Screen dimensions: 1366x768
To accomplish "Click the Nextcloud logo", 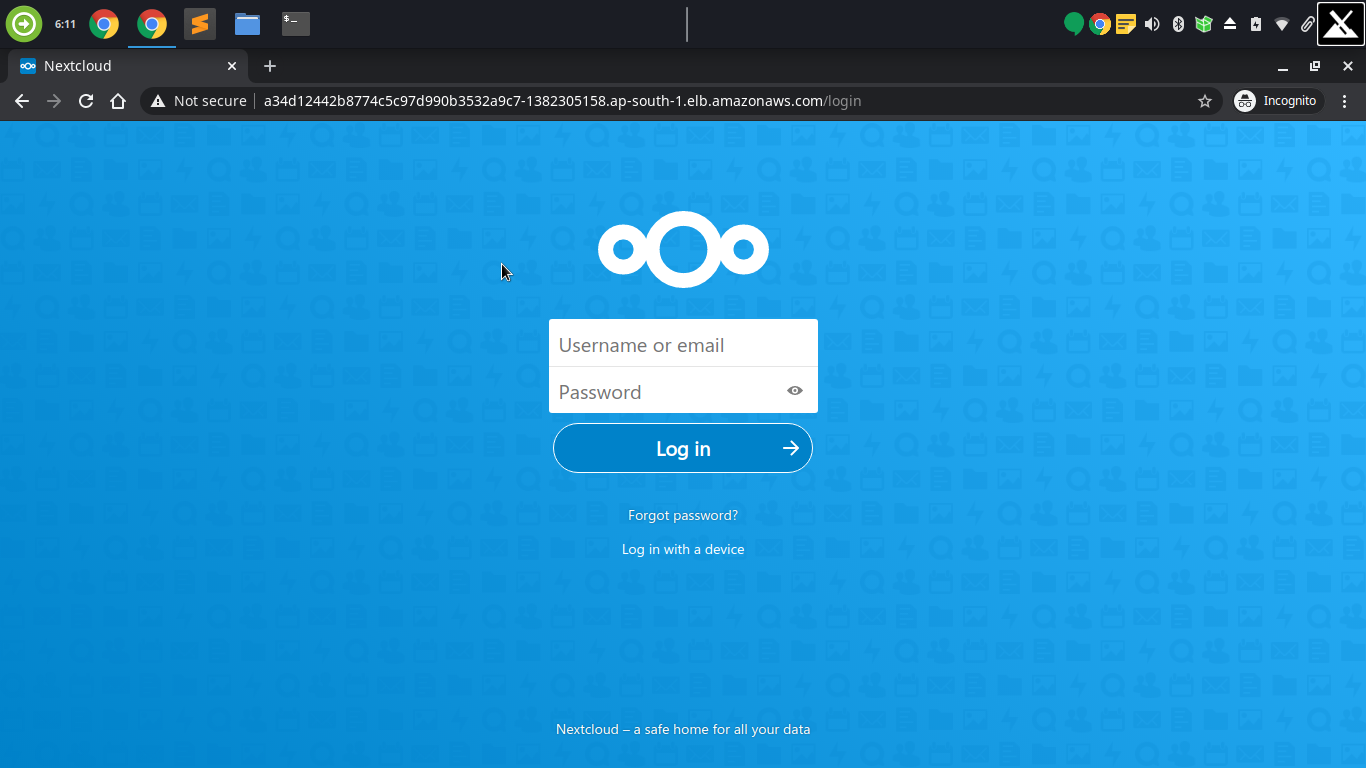I will point(683,250).
